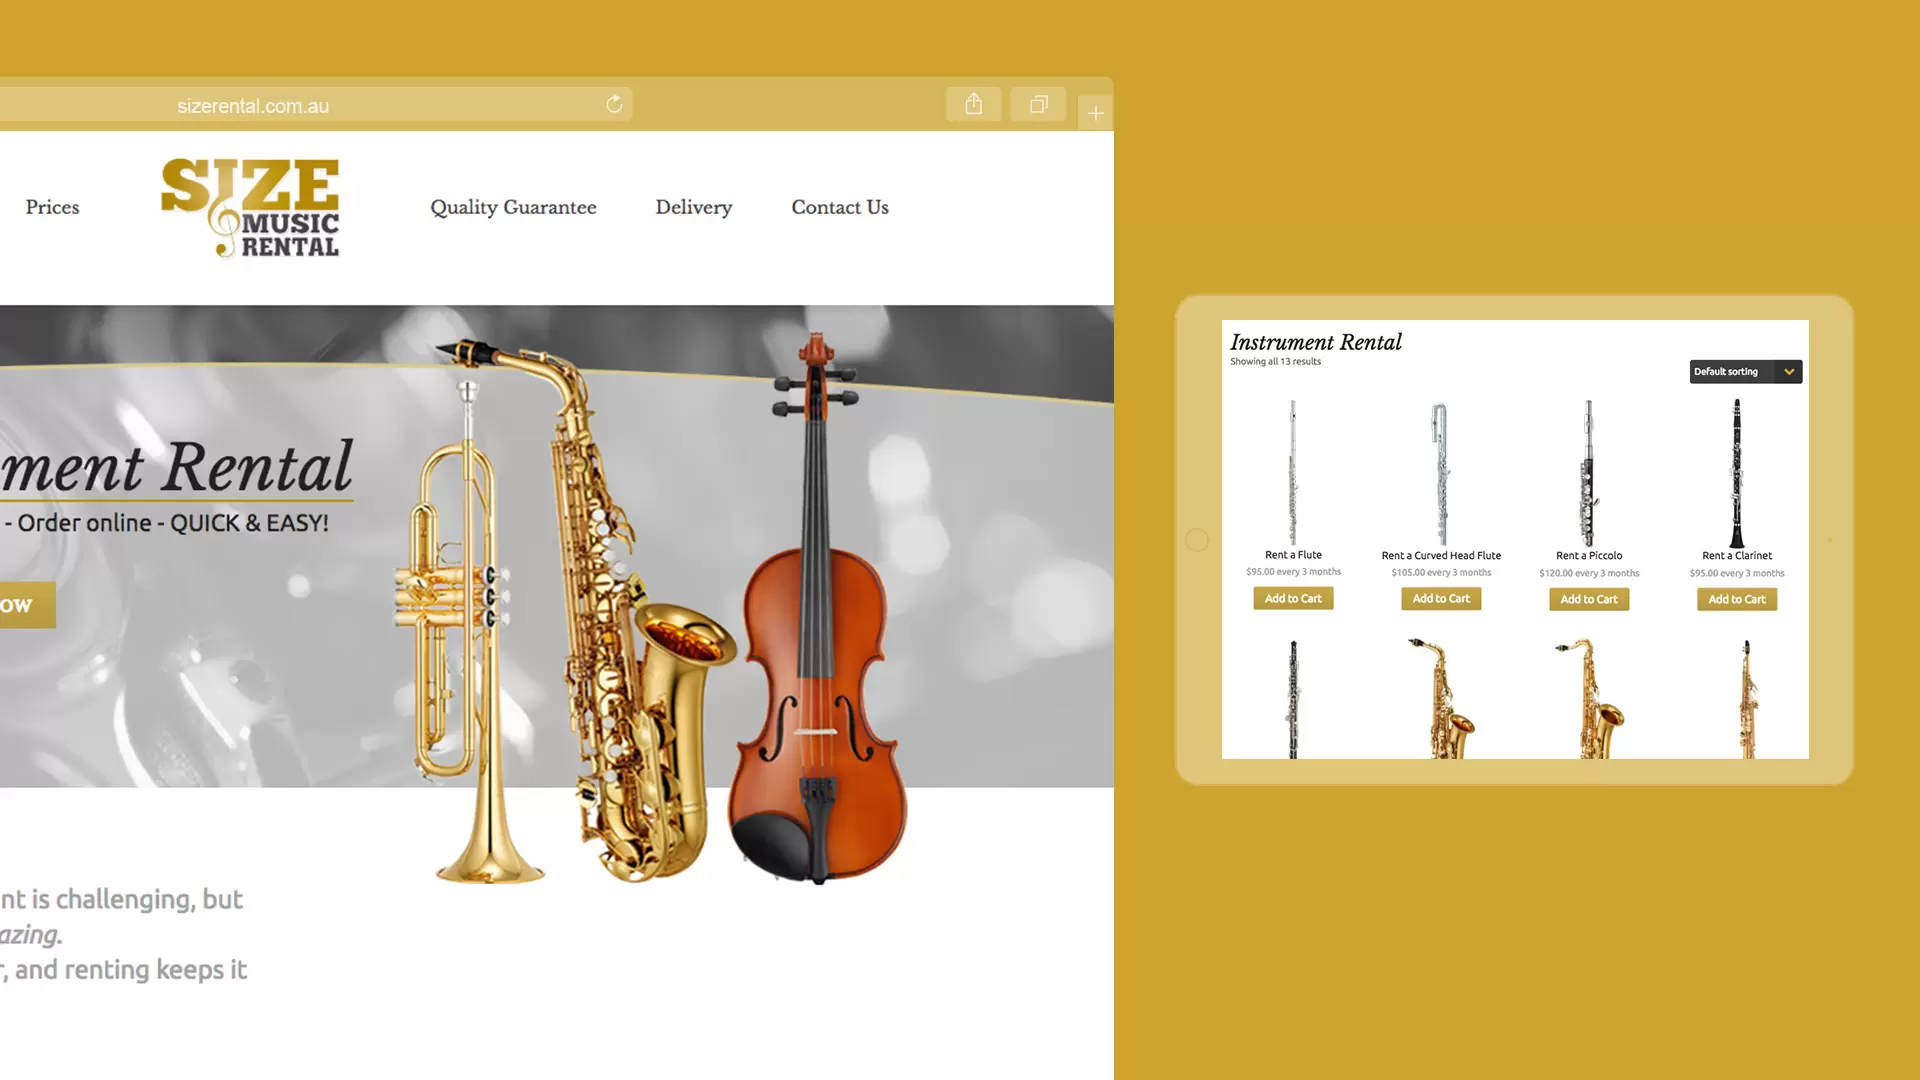Show all tabs with the overlapping squares icon
Screen dimensions: 1920x1080
point(1039,104)
